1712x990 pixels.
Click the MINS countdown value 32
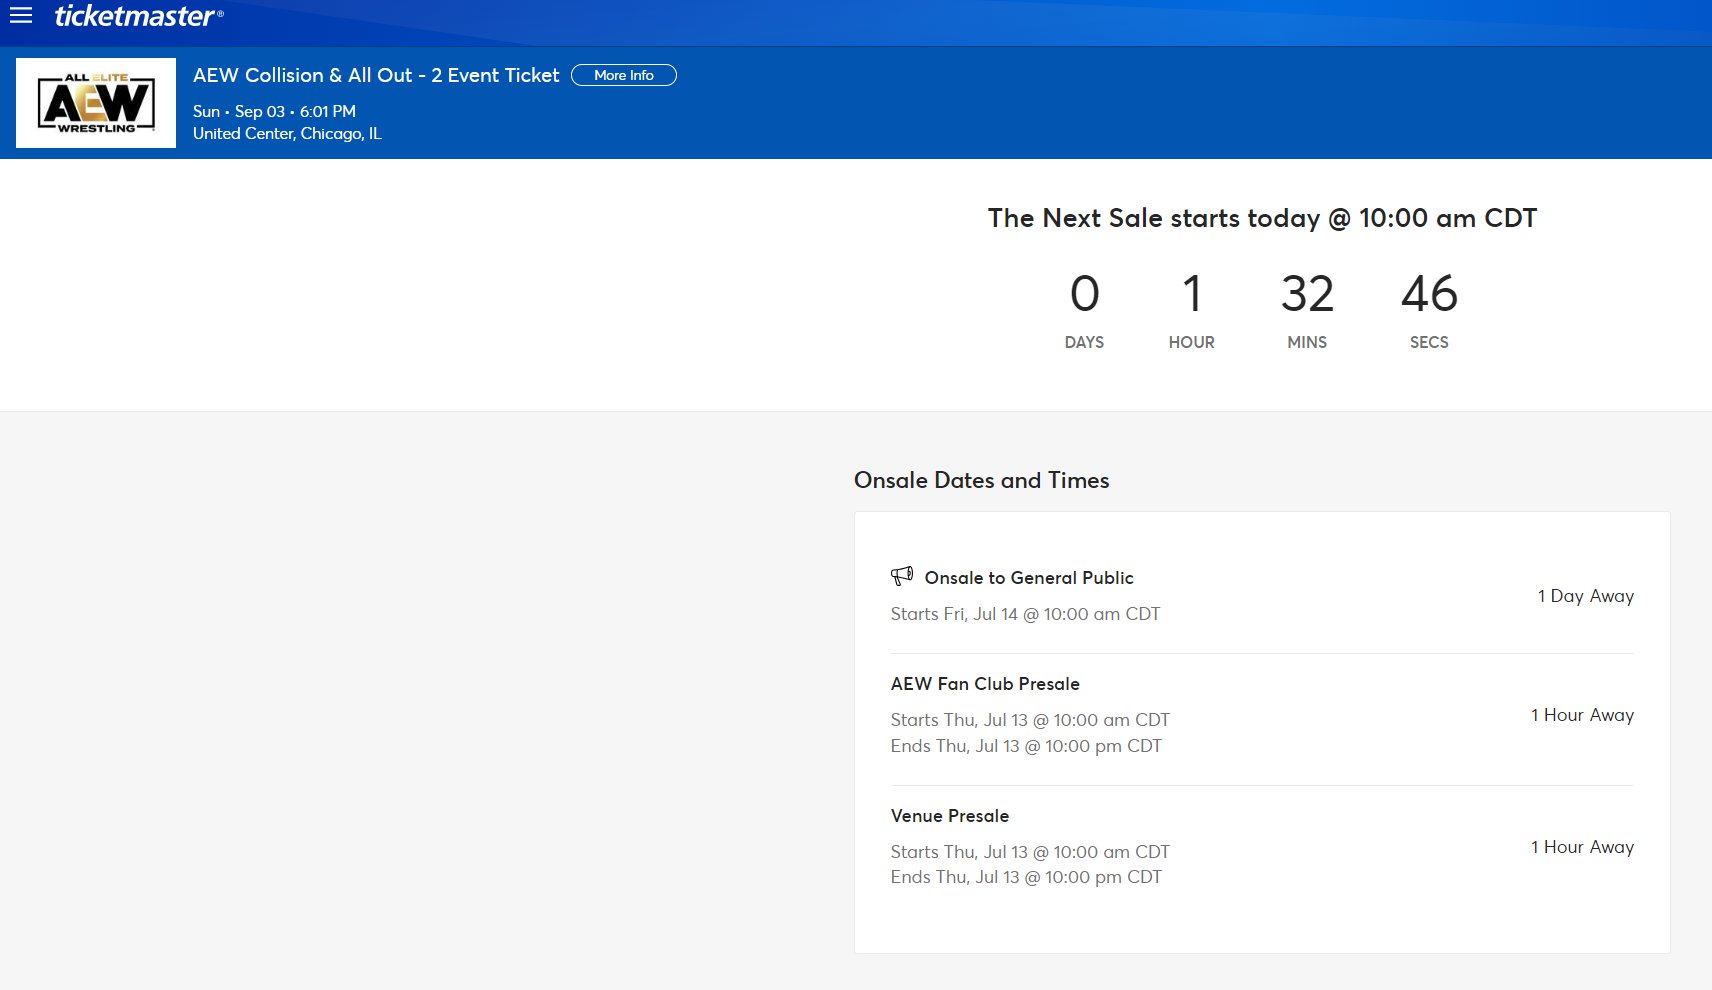(1307, 294)
